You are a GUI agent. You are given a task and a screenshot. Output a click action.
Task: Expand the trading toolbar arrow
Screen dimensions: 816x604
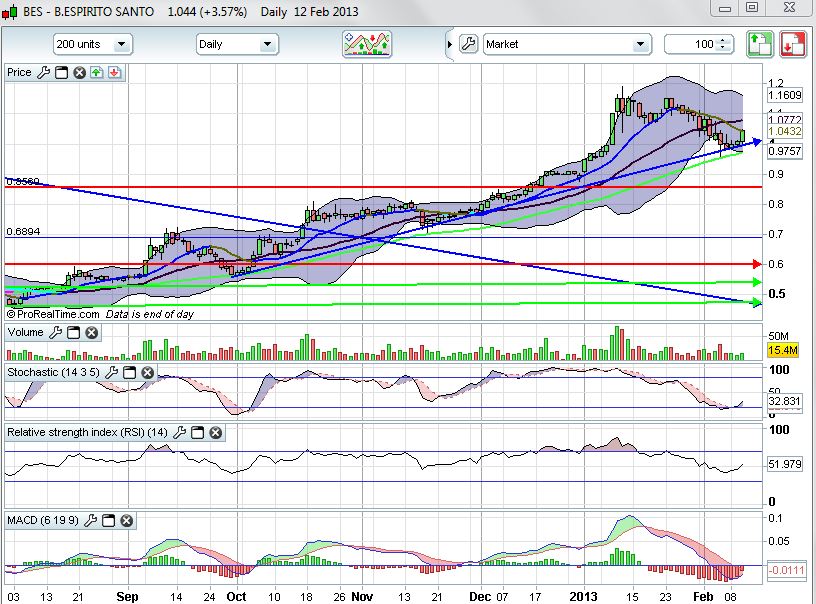pos(450,44)
